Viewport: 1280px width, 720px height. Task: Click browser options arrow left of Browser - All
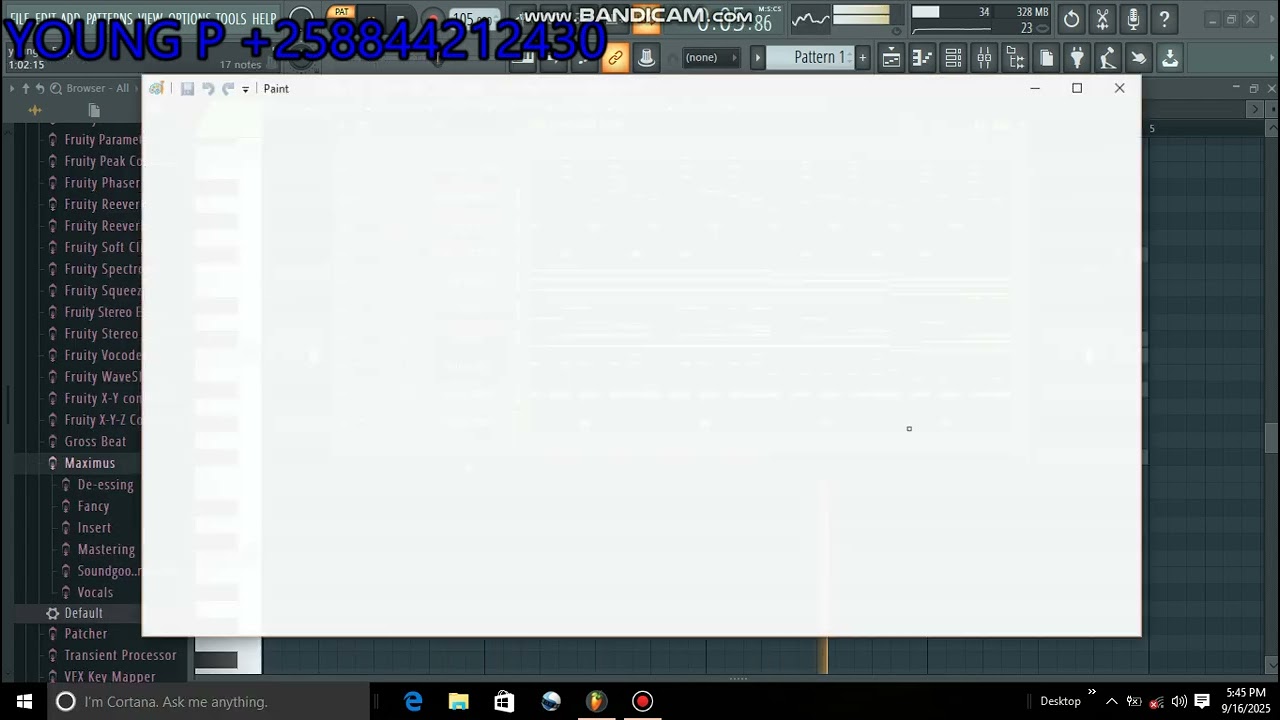point(12,88)
